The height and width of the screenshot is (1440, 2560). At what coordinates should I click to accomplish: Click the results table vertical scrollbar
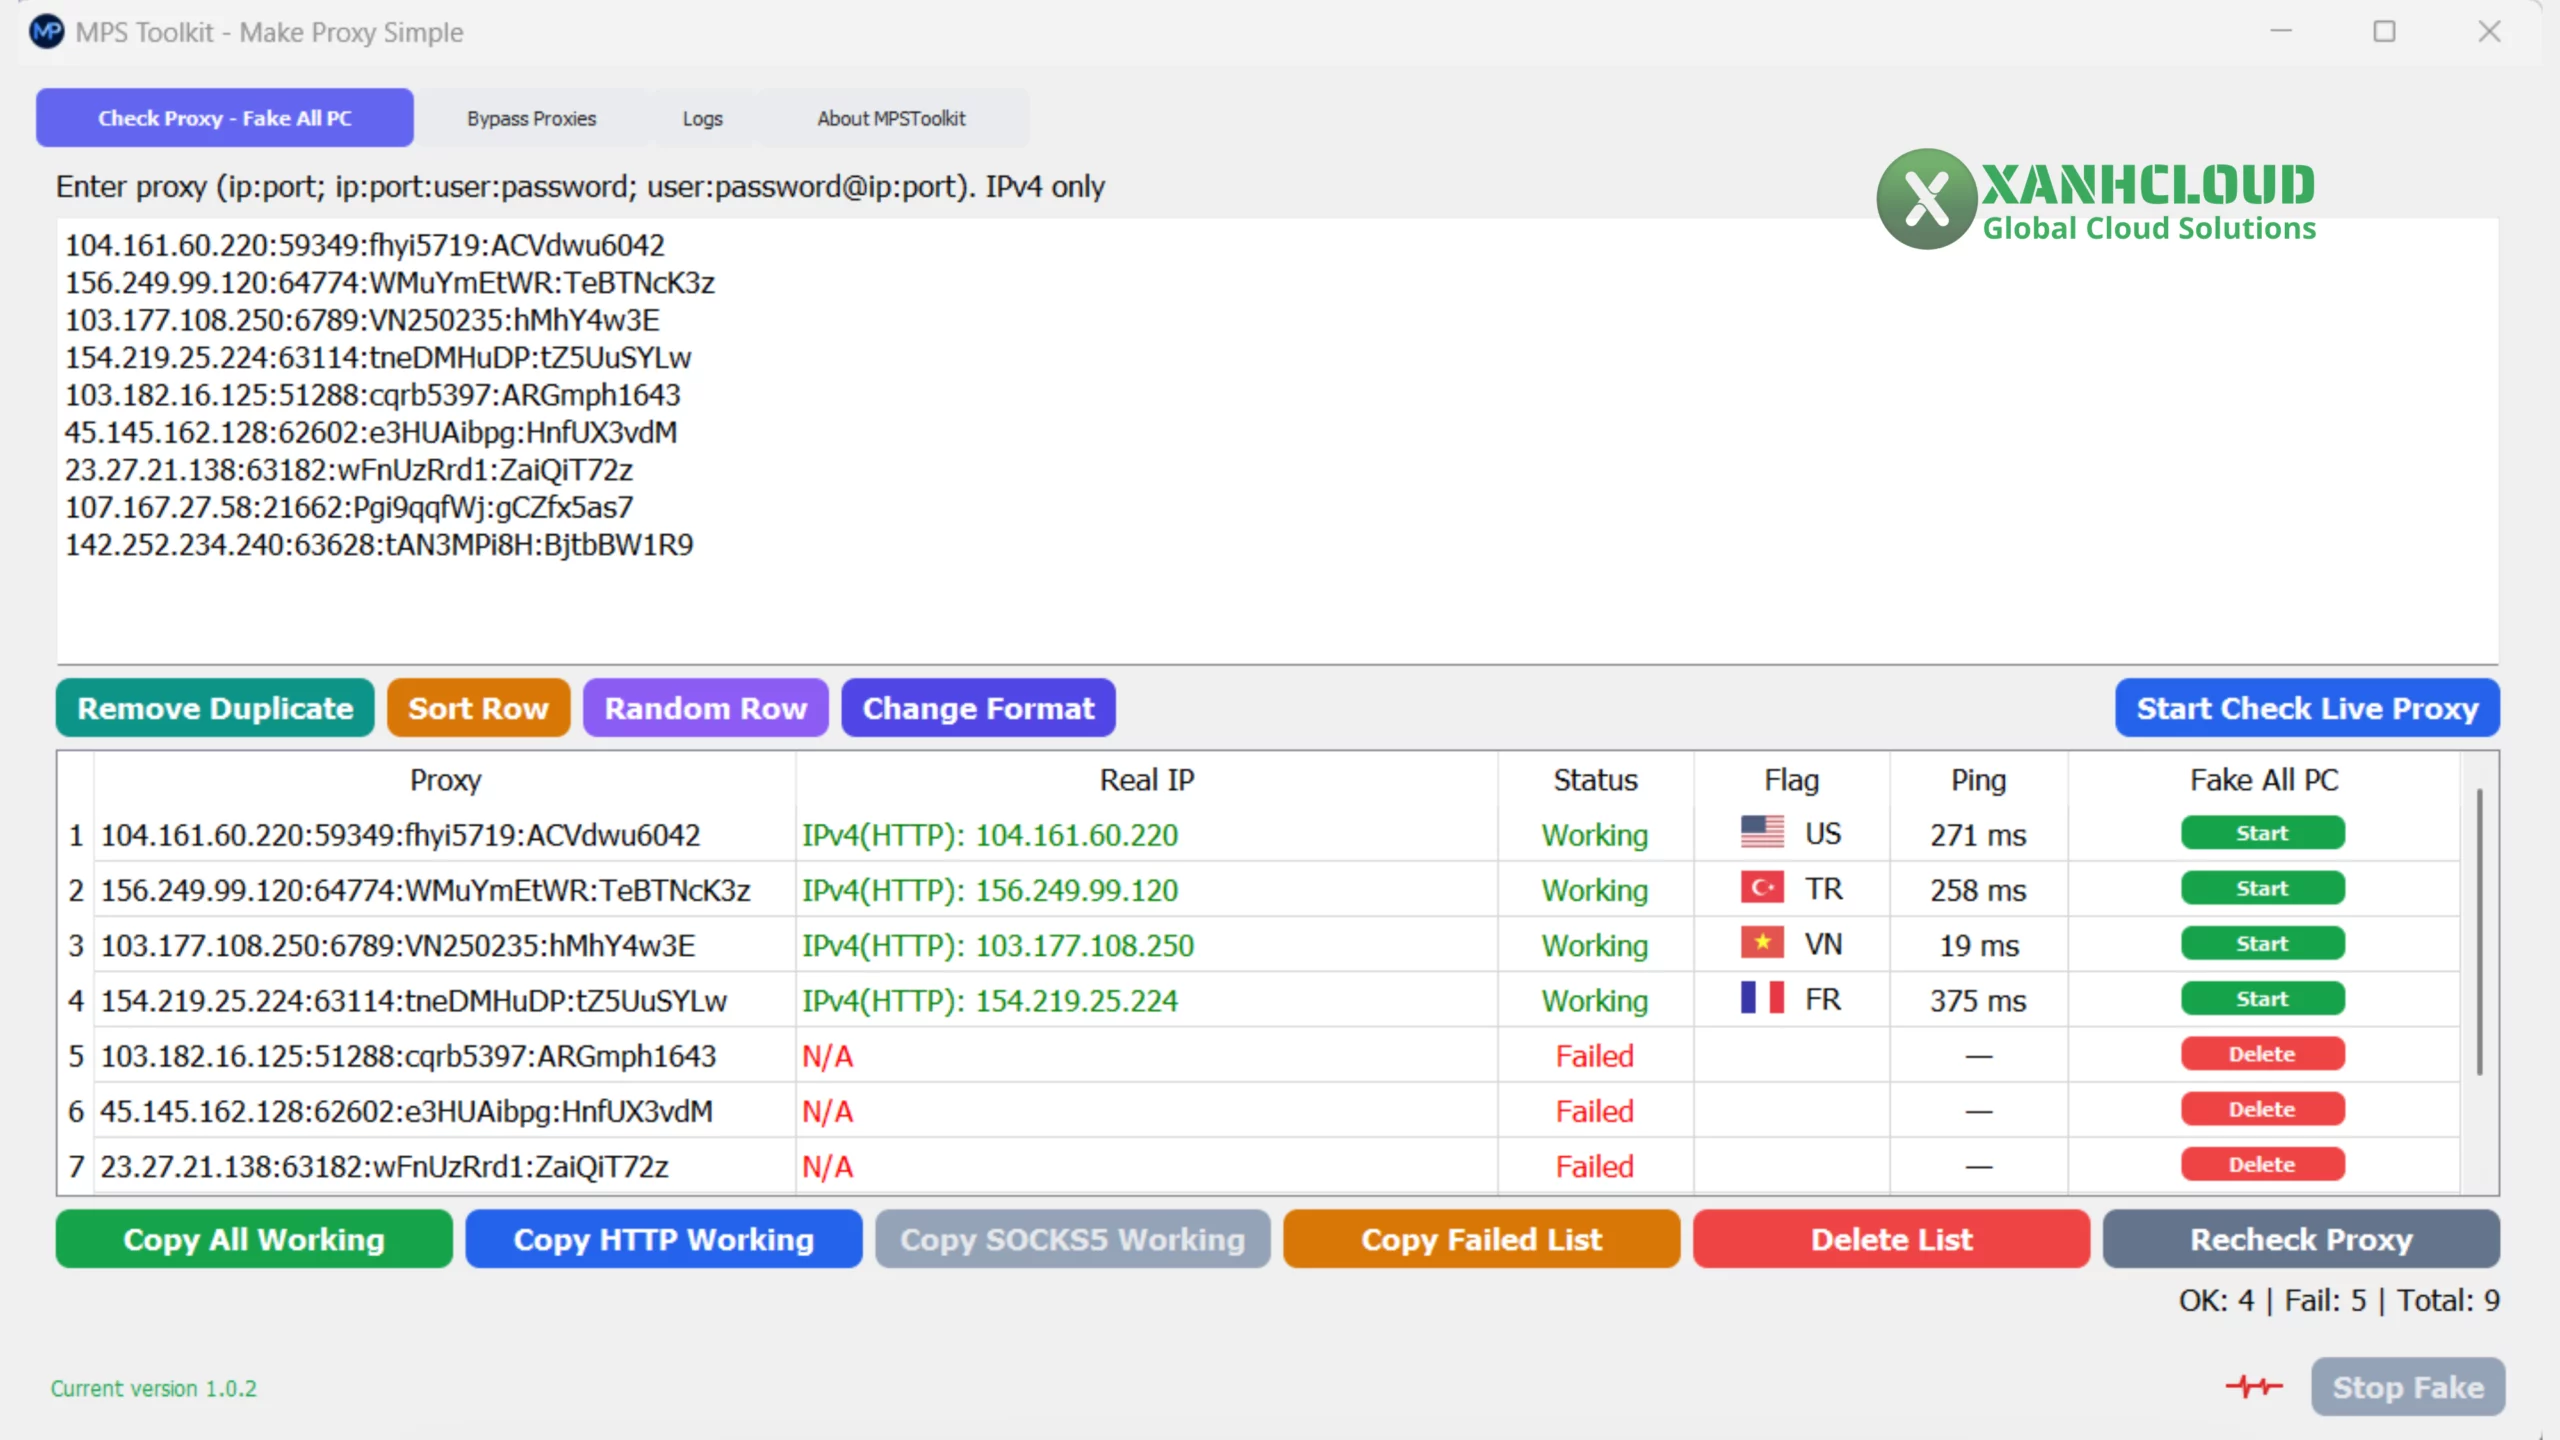2479,930
